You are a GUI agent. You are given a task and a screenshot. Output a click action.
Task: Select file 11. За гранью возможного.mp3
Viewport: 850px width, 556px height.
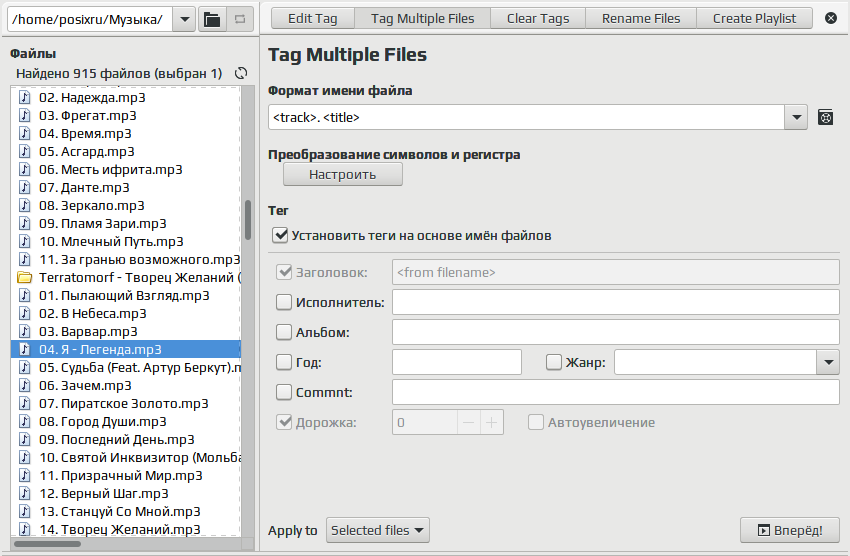coord(125,260)
